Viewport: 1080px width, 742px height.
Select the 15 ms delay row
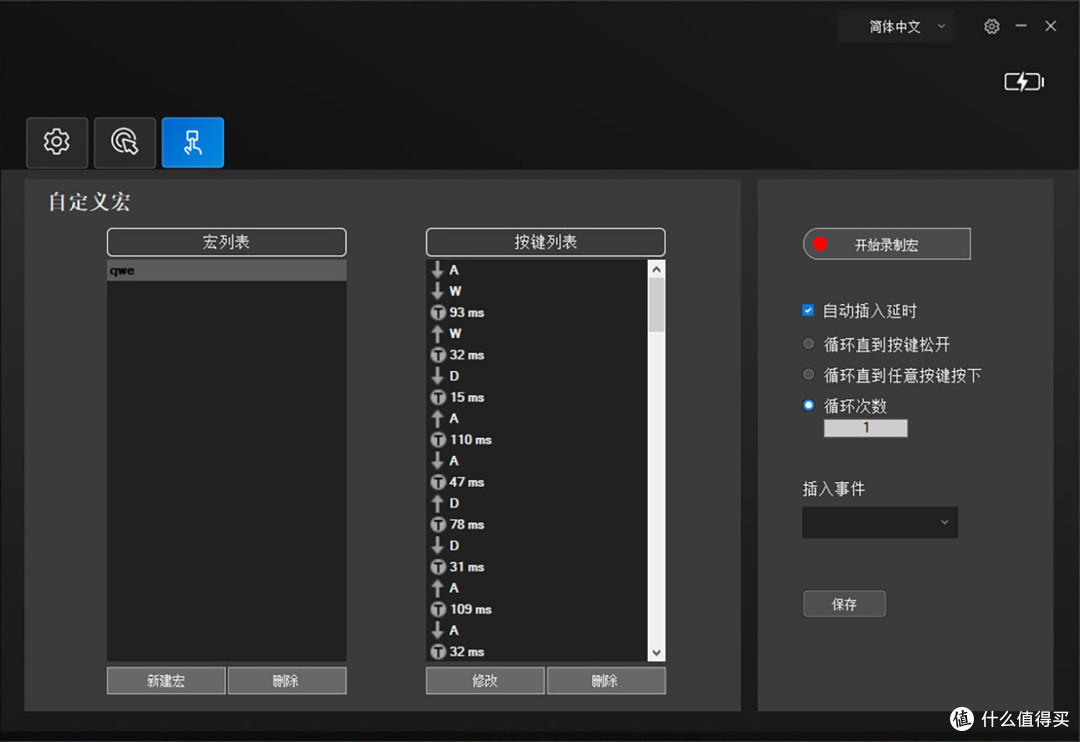pos(537,398)
